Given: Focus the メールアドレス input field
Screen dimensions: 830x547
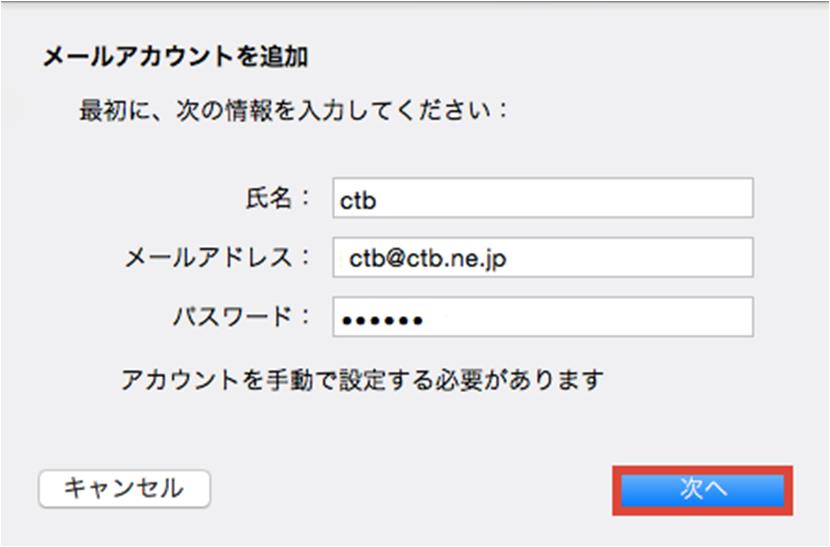Looking at the screenshot, I should 543,257.
